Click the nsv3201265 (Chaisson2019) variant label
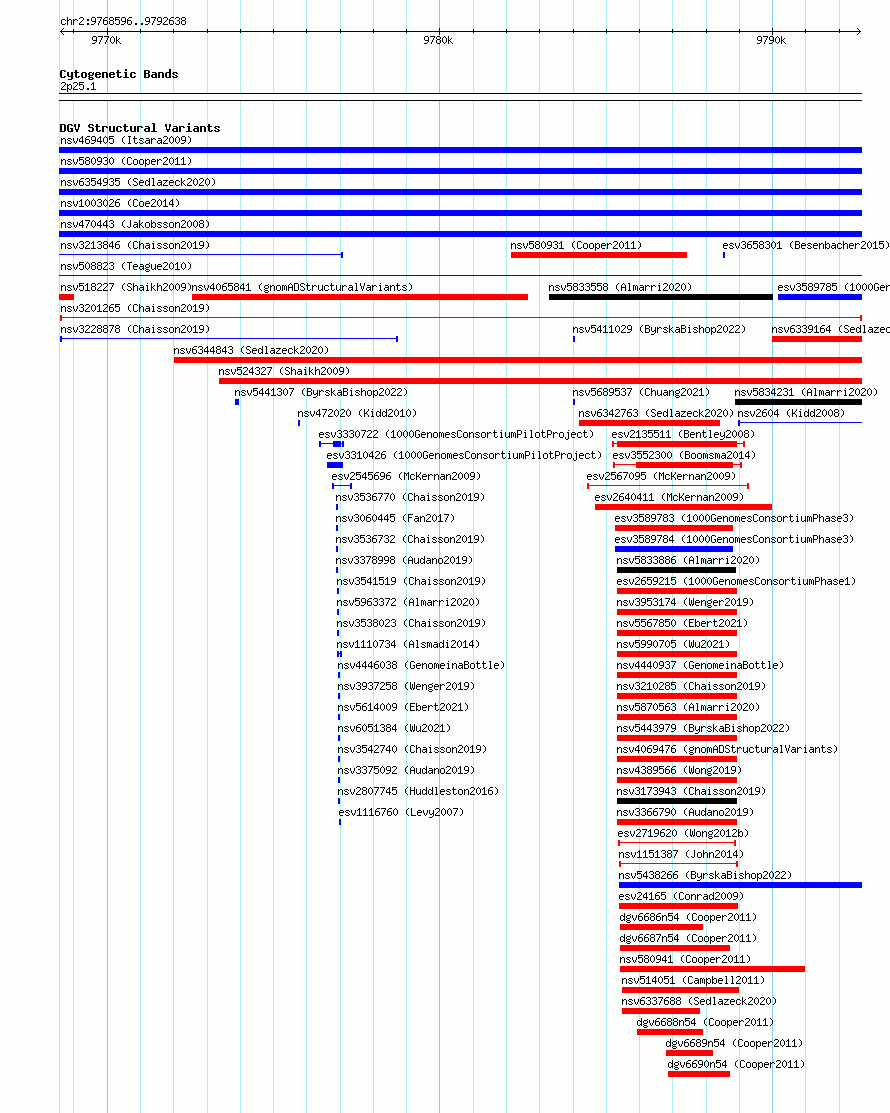Viewport: 890px width, 1113px height. point(135,309)
